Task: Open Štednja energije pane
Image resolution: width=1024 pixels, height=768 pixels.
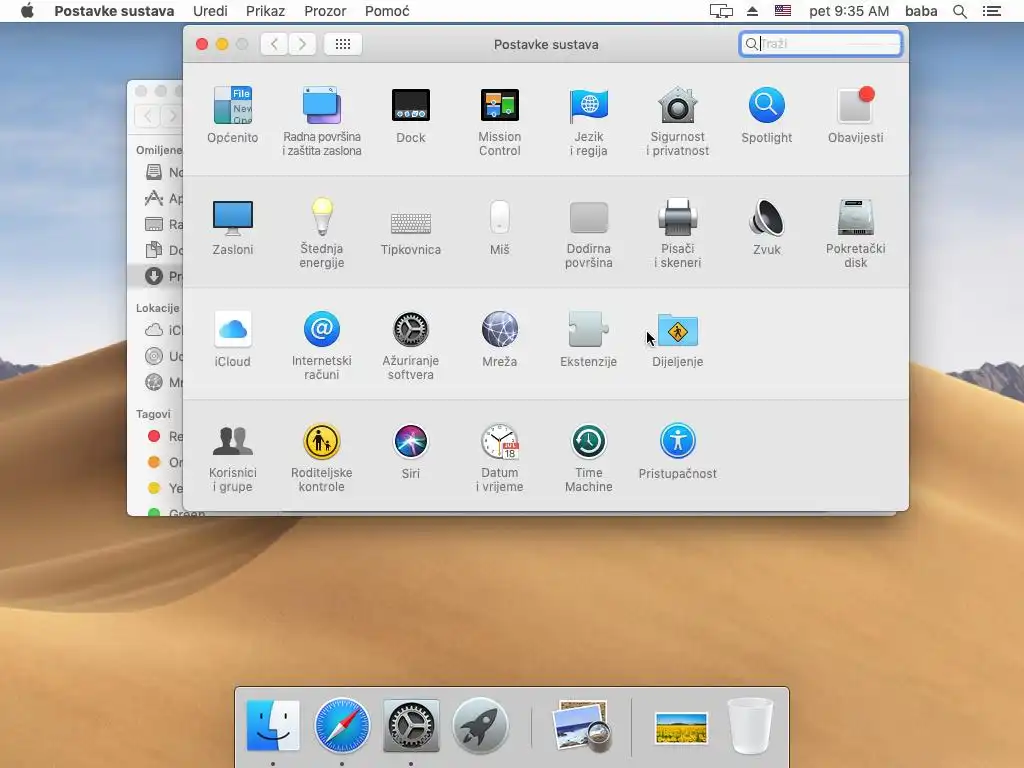Action: 322,233
